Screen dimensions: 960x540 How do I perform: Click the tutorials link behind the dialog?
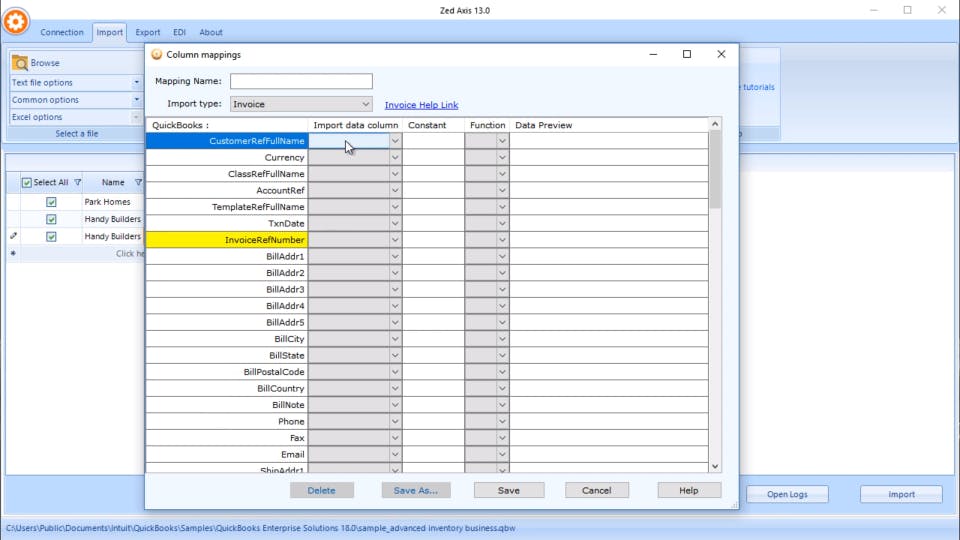[x=758, y=87]
